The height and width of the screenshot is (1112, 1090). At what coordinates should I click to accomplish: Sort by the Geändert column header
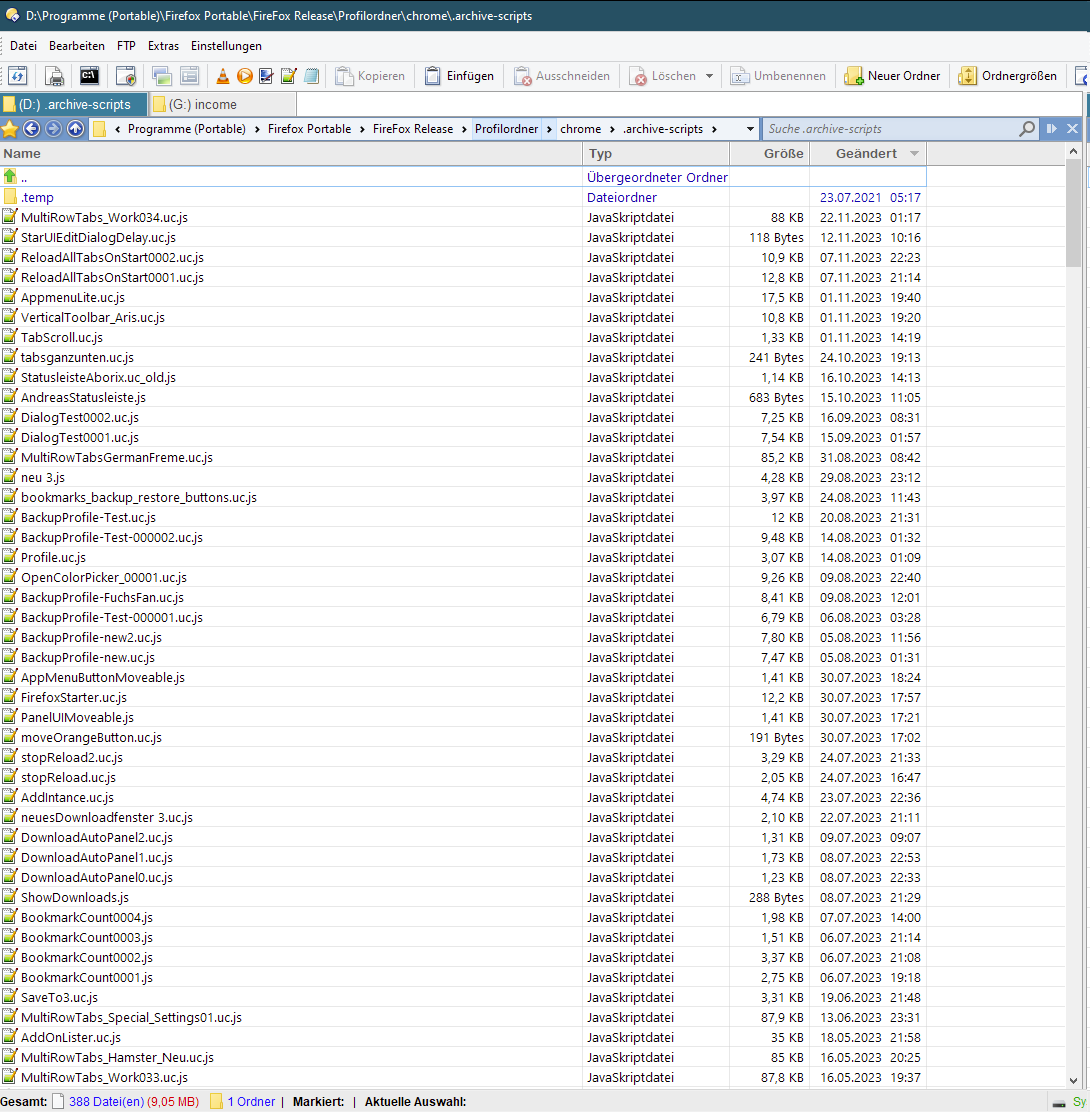click(x=866, y=154)
